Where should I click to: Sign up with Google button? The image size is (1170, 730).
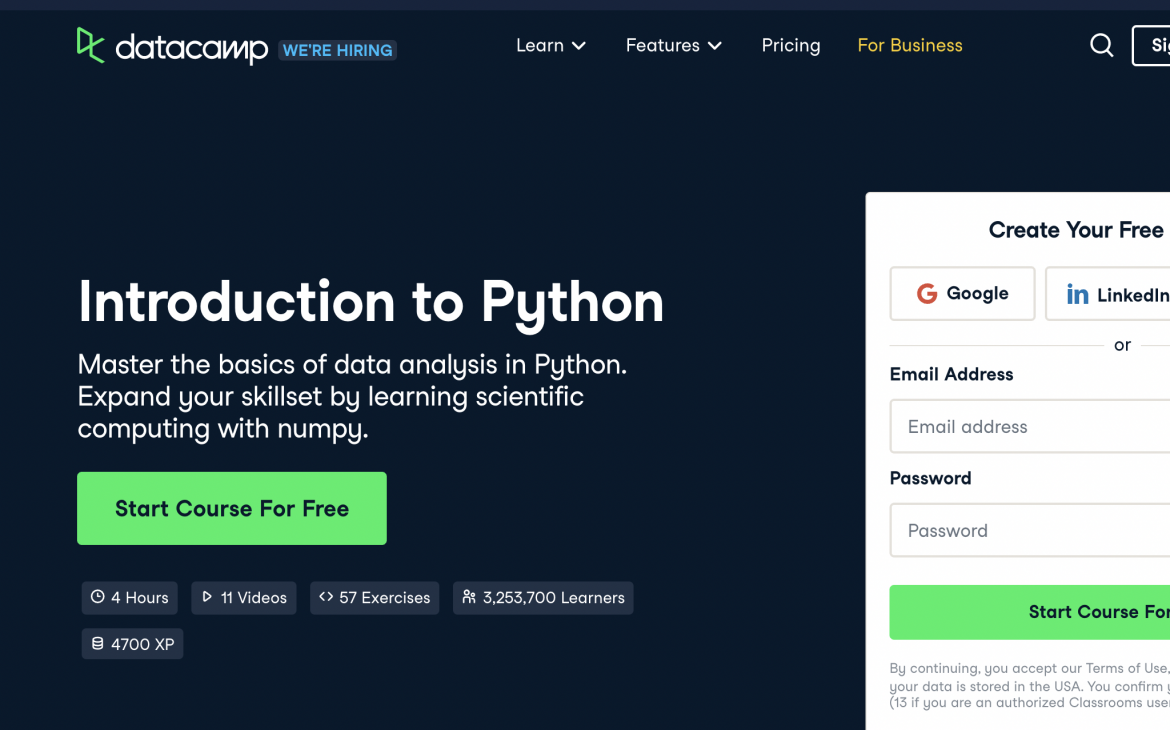click(963, 293)
